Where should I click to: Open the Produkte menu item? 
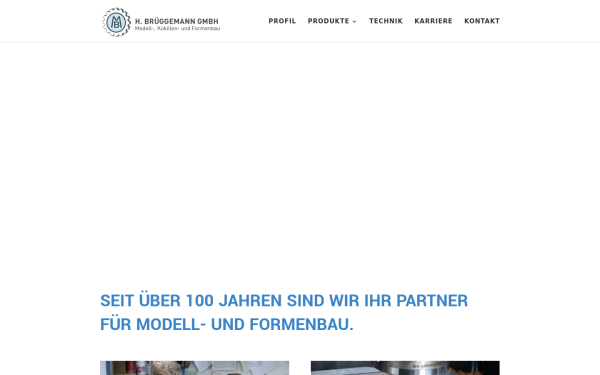click(328, 21)
